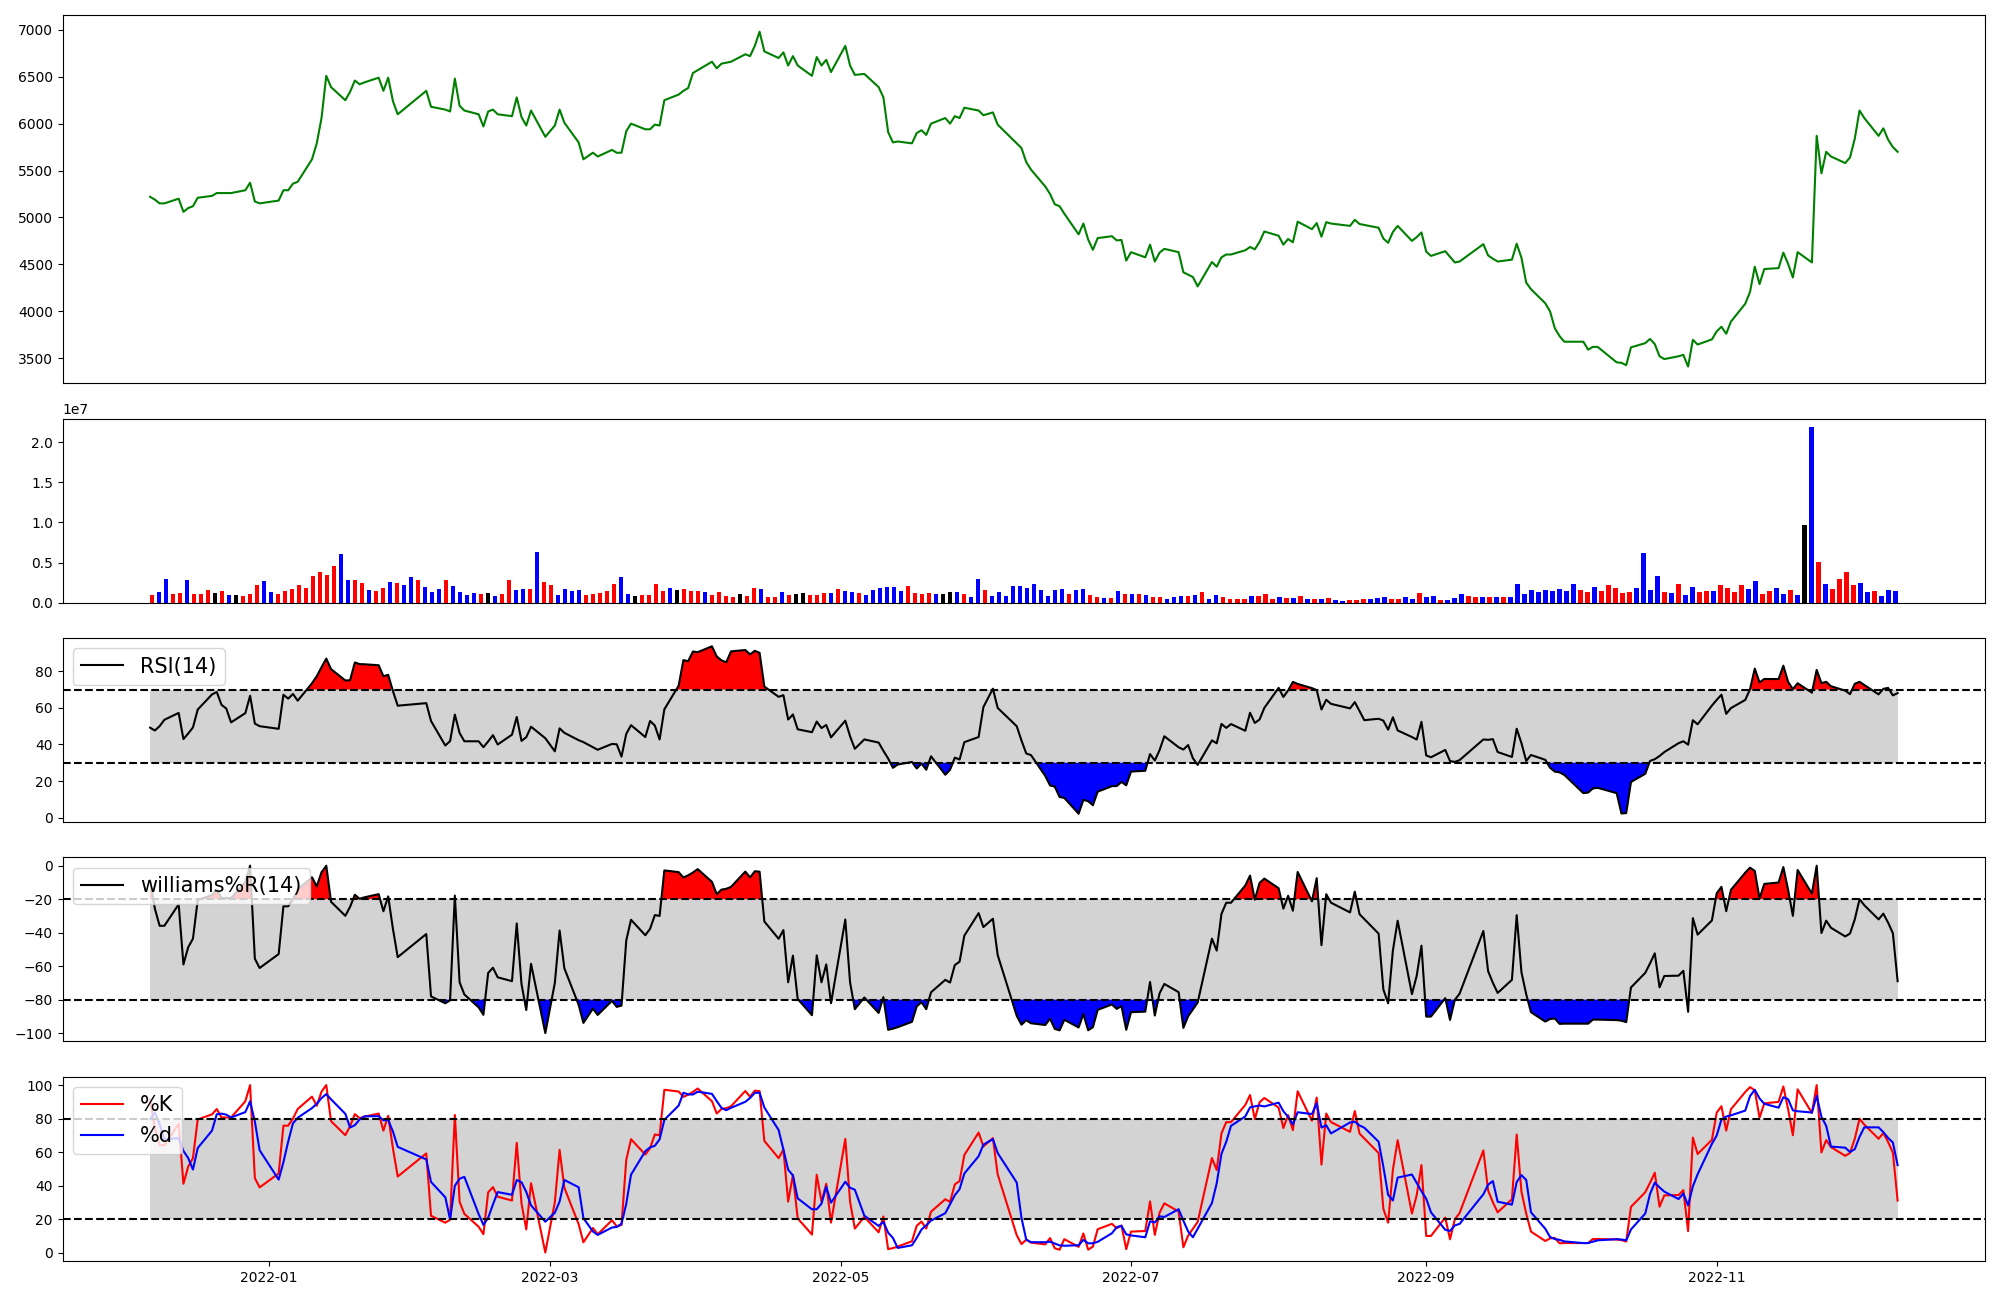
Task: Select the 2022-01 x-axis date tick
Action: (x=268, y=1277)
